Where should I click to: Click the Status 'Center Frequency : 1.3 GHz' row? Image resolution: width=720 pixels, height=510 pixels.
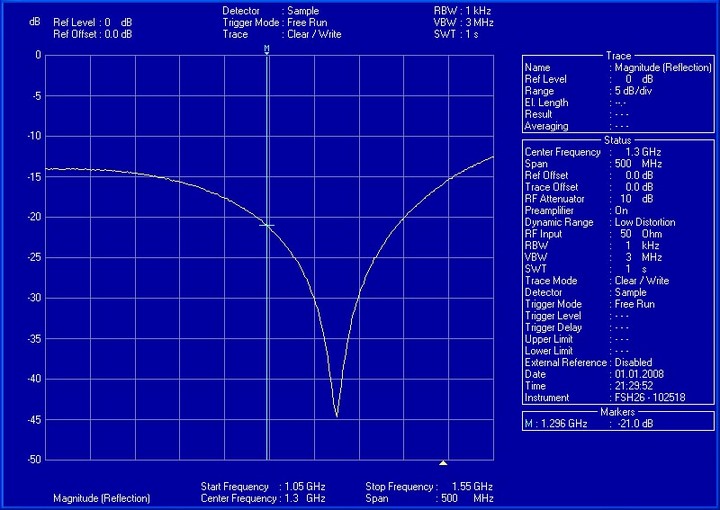[593, 152]
